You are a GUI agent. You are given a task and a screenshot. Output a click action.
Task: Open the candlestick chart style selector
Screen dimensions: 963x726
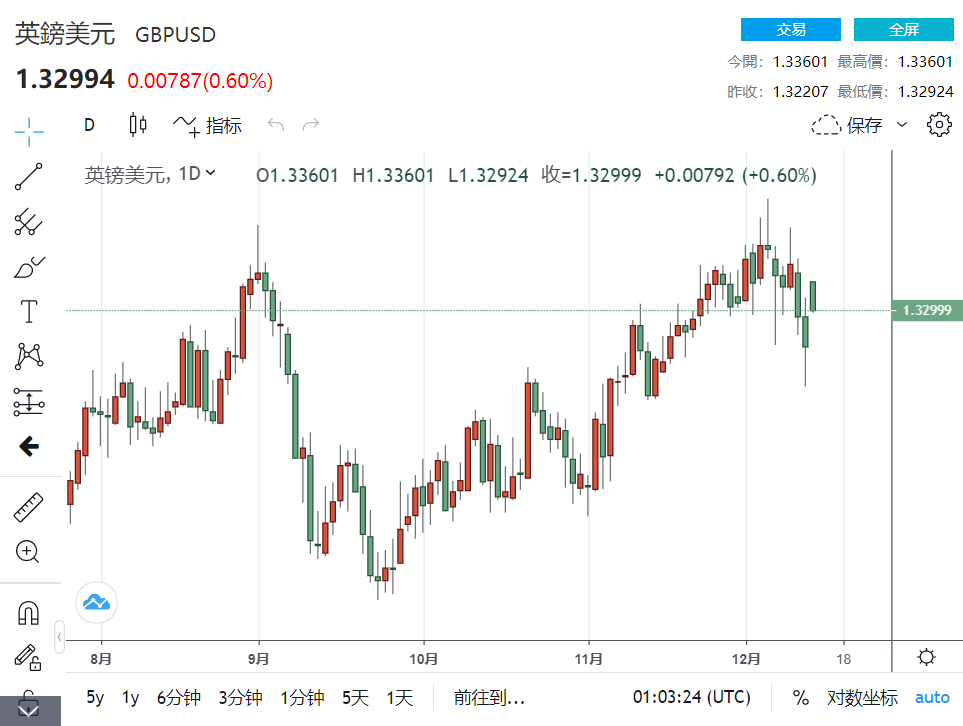tap(138, 125)
